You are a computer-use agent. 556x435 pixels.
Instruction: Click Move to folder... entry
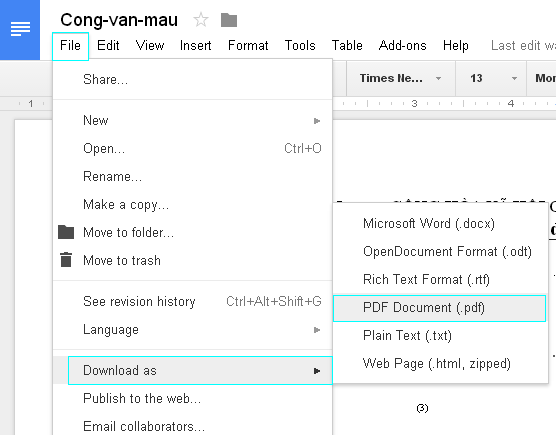coord(193,233)
